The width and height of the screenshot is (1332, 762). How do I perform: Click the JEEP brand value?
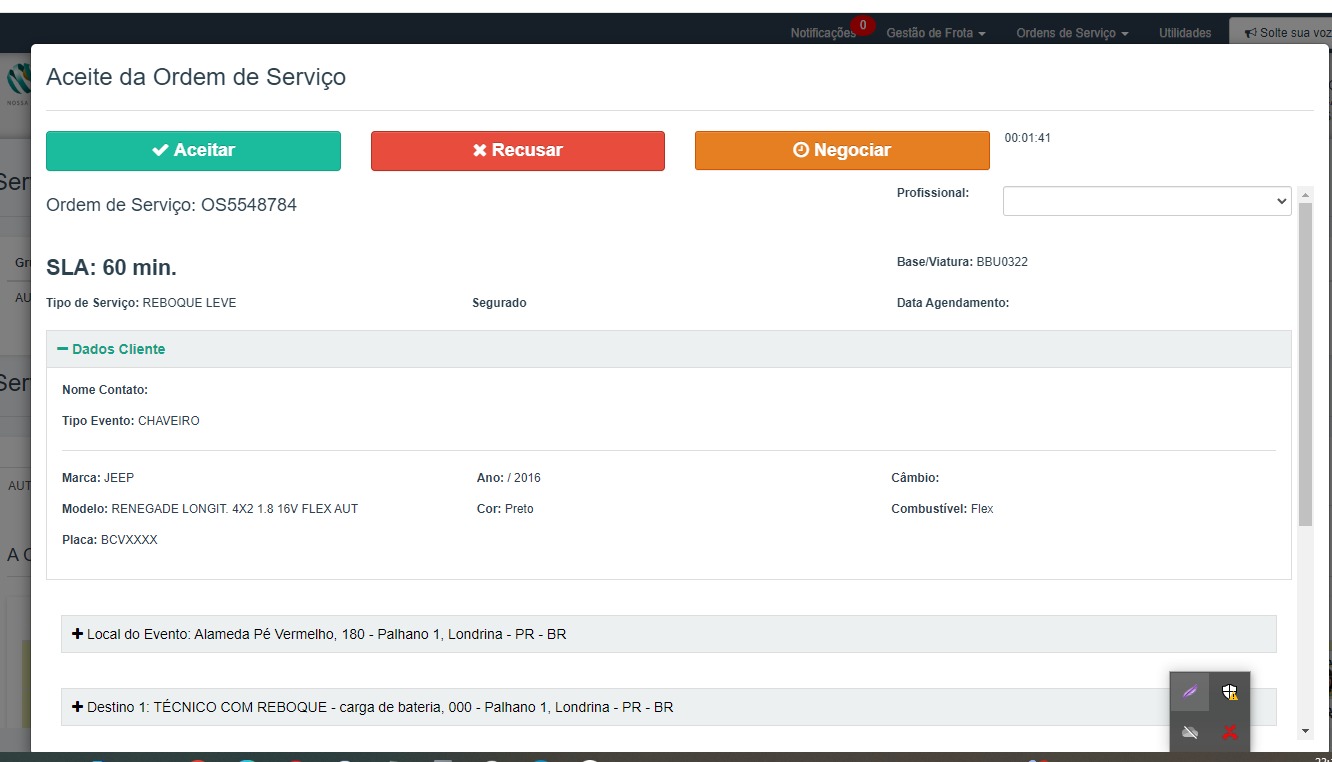pyautogui.click(x=119, y=478)
